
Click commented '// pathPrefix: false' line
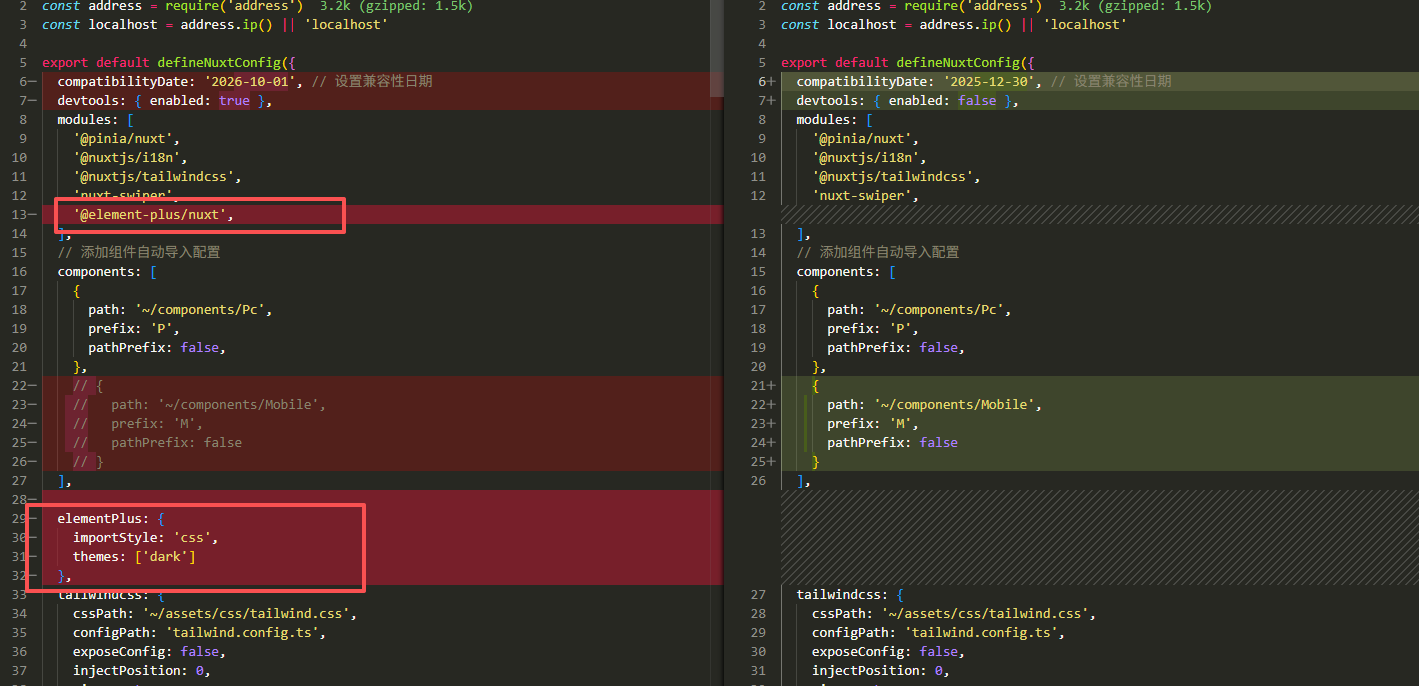point(157,442)
